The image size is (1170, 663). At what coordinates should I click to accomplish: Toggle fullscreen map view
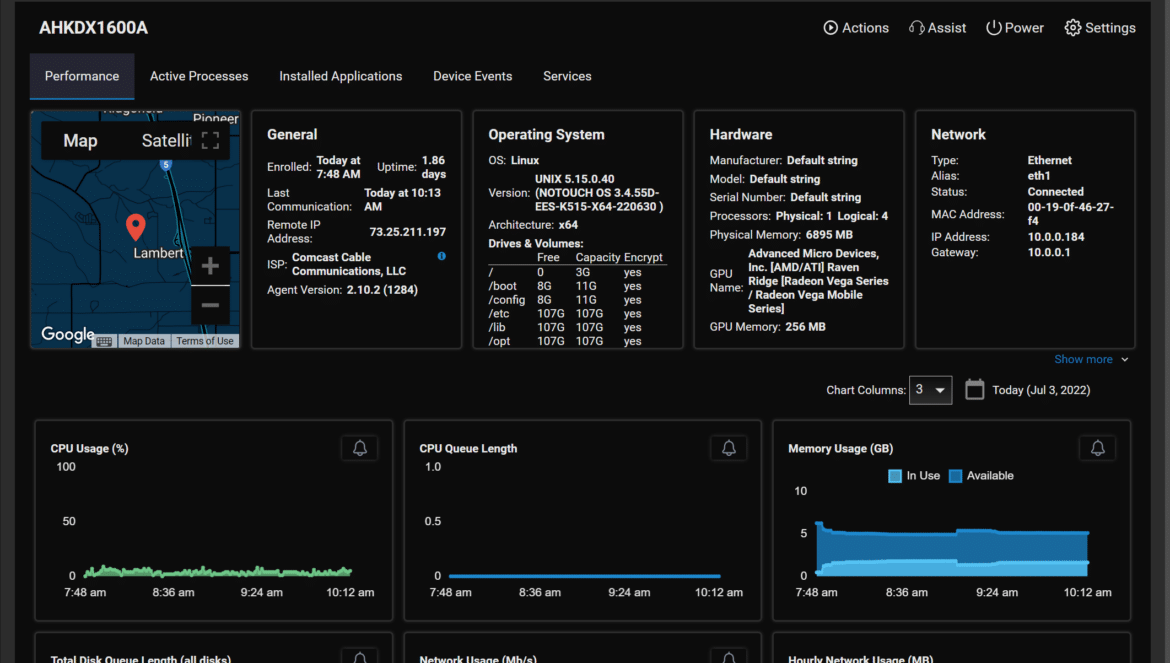click(210, 141)
